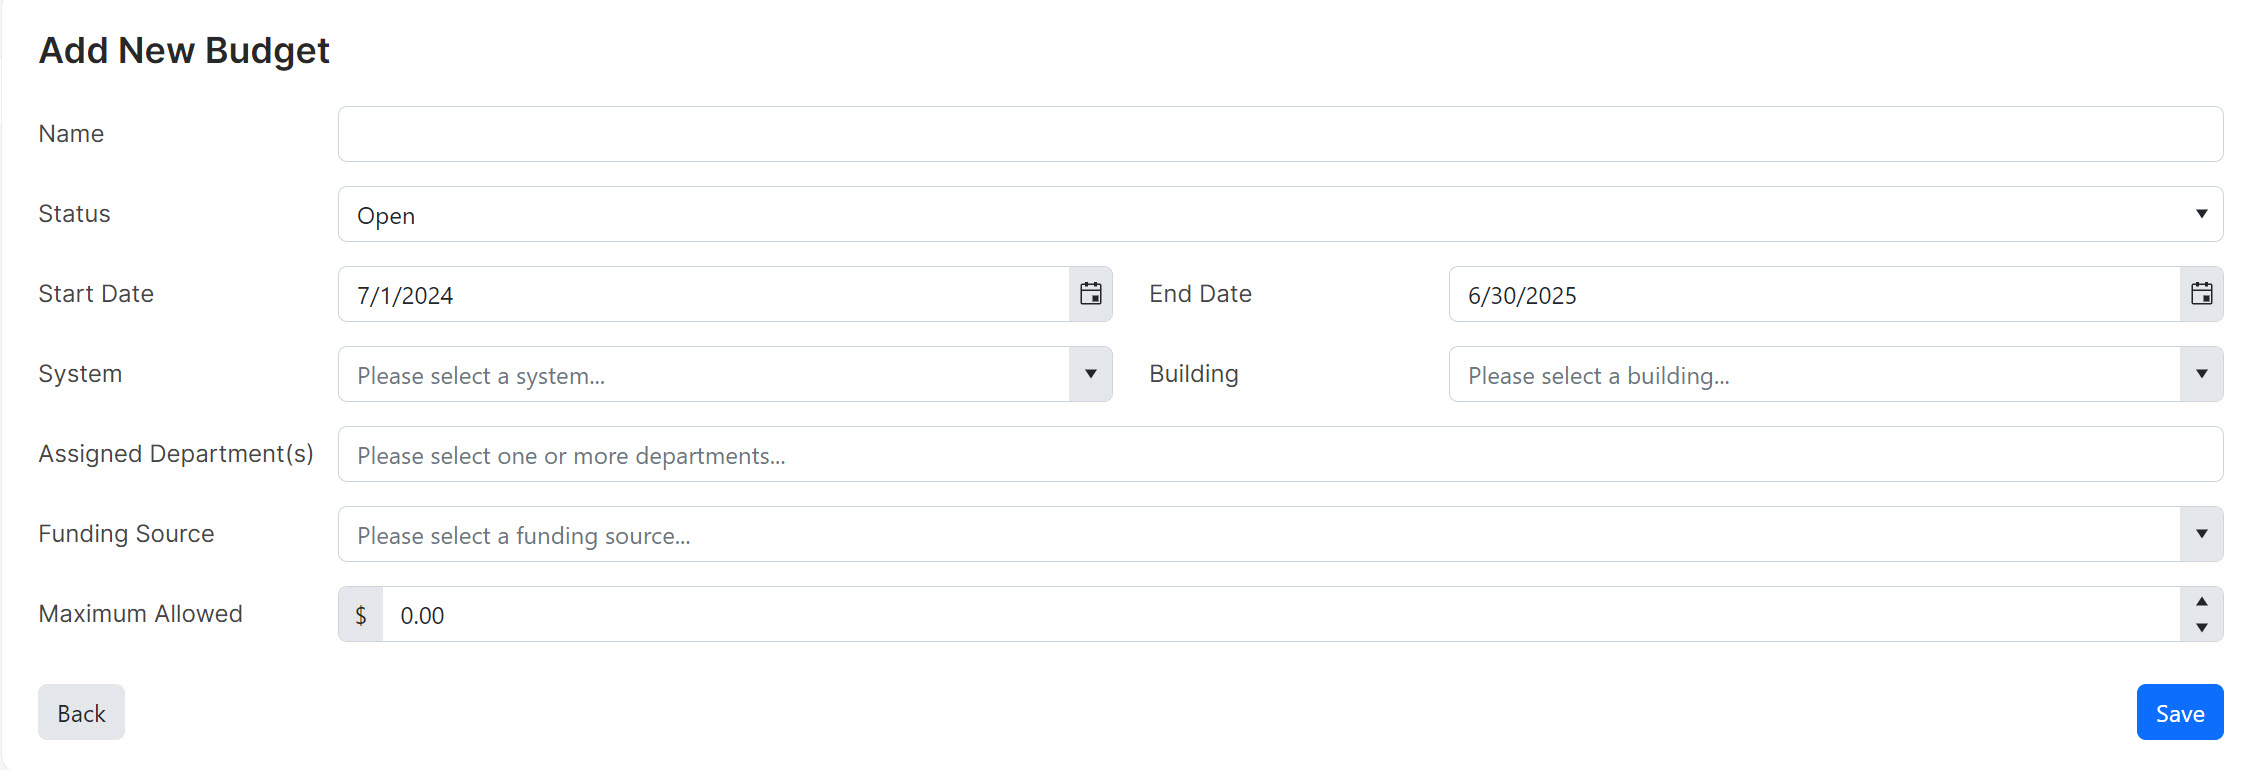2251x770 pixels.
Task: Click the Add New Budget heading
Action: tap(184, 50)
